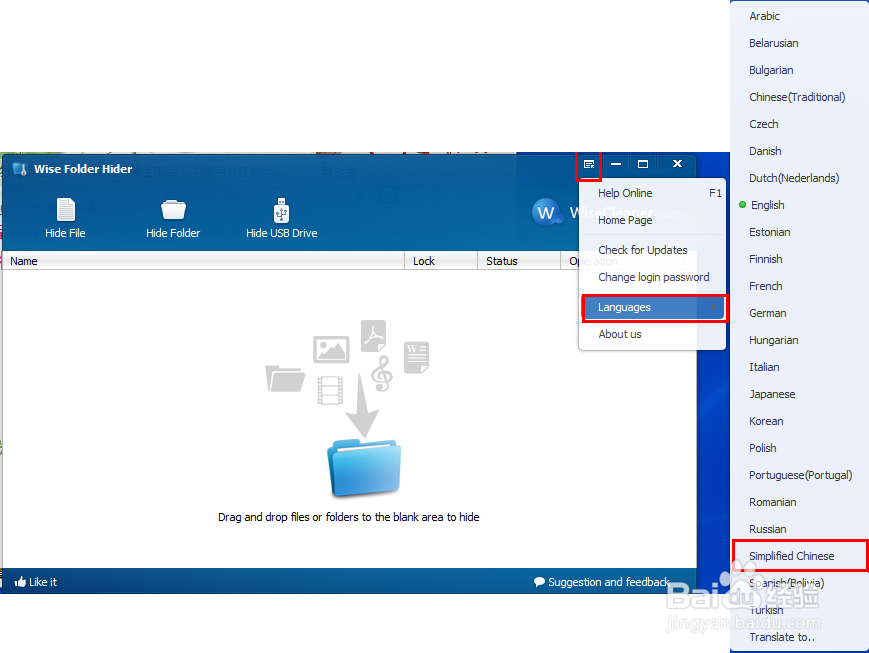This screenshot has height=653, width=869.
Task: Maximize the Wise Folder Hider window
Action: click(x=643, y=164)
